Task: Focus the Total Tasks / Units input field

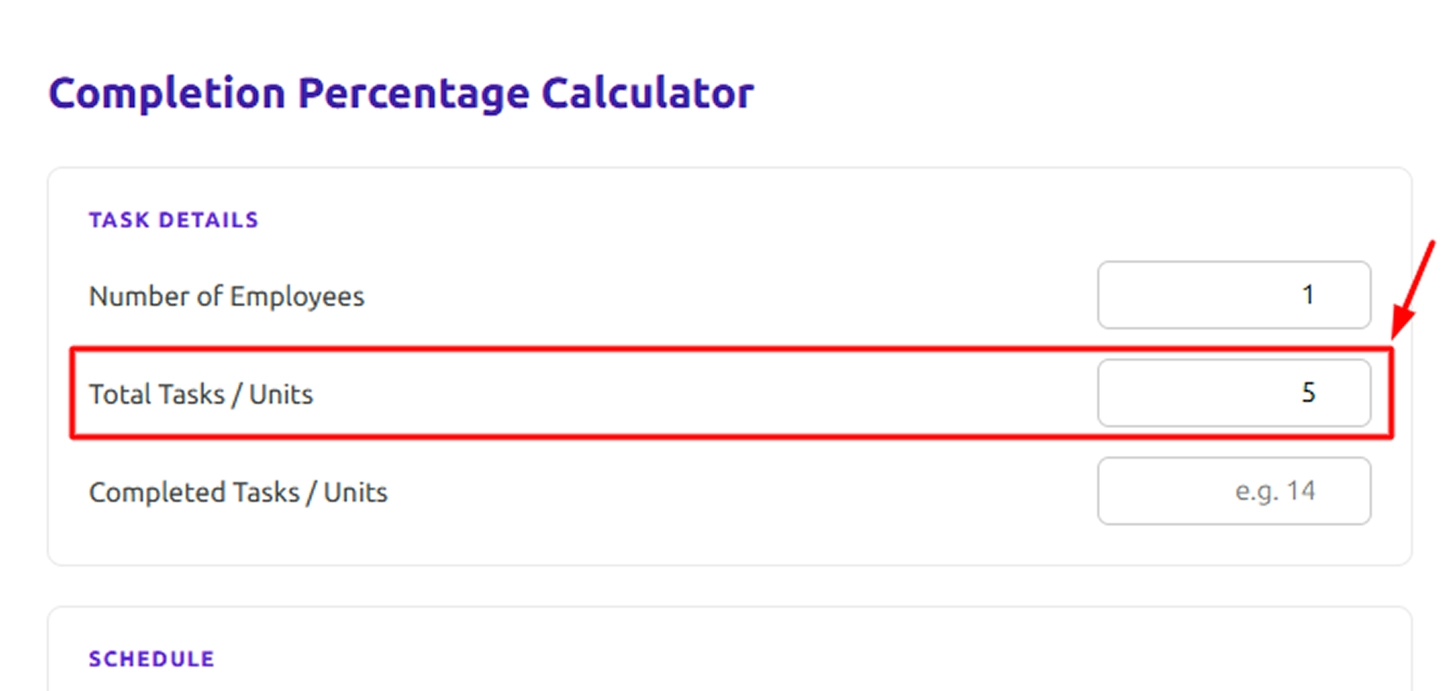Action: tap(1233, 393)
